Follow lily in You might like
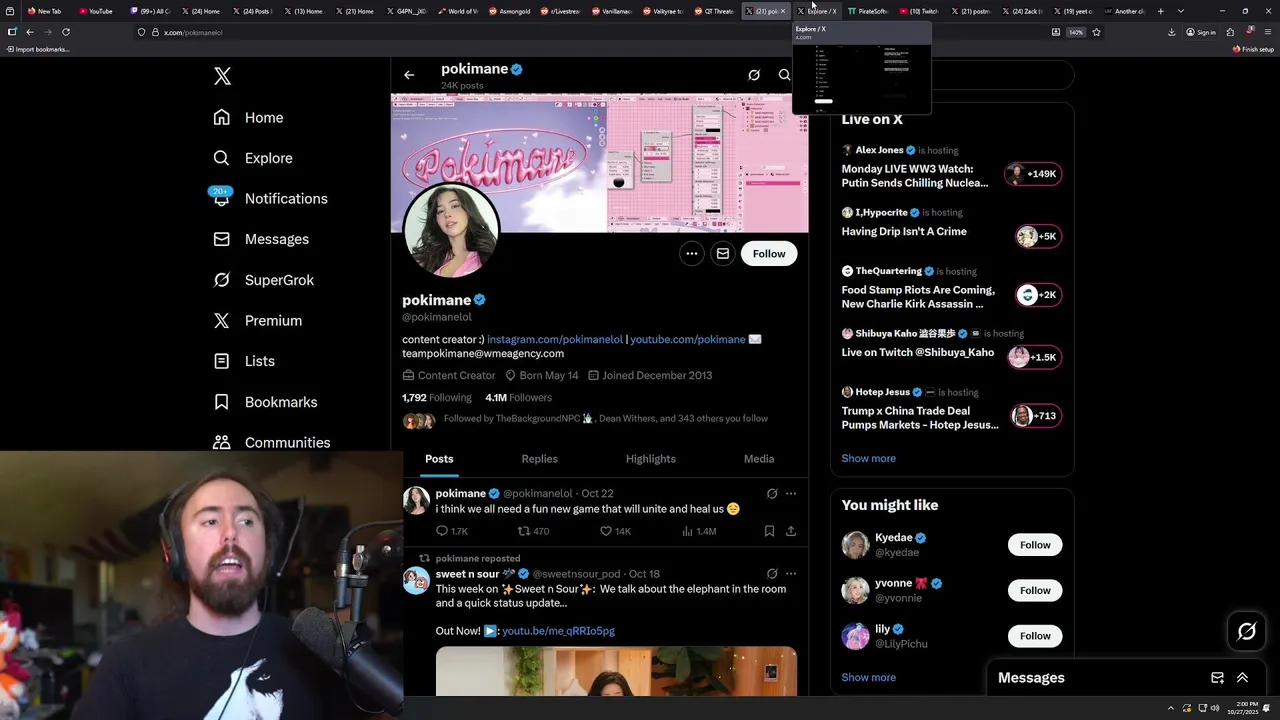The width and height of the screenshot is (1280, 720). tap(1035, 636)
